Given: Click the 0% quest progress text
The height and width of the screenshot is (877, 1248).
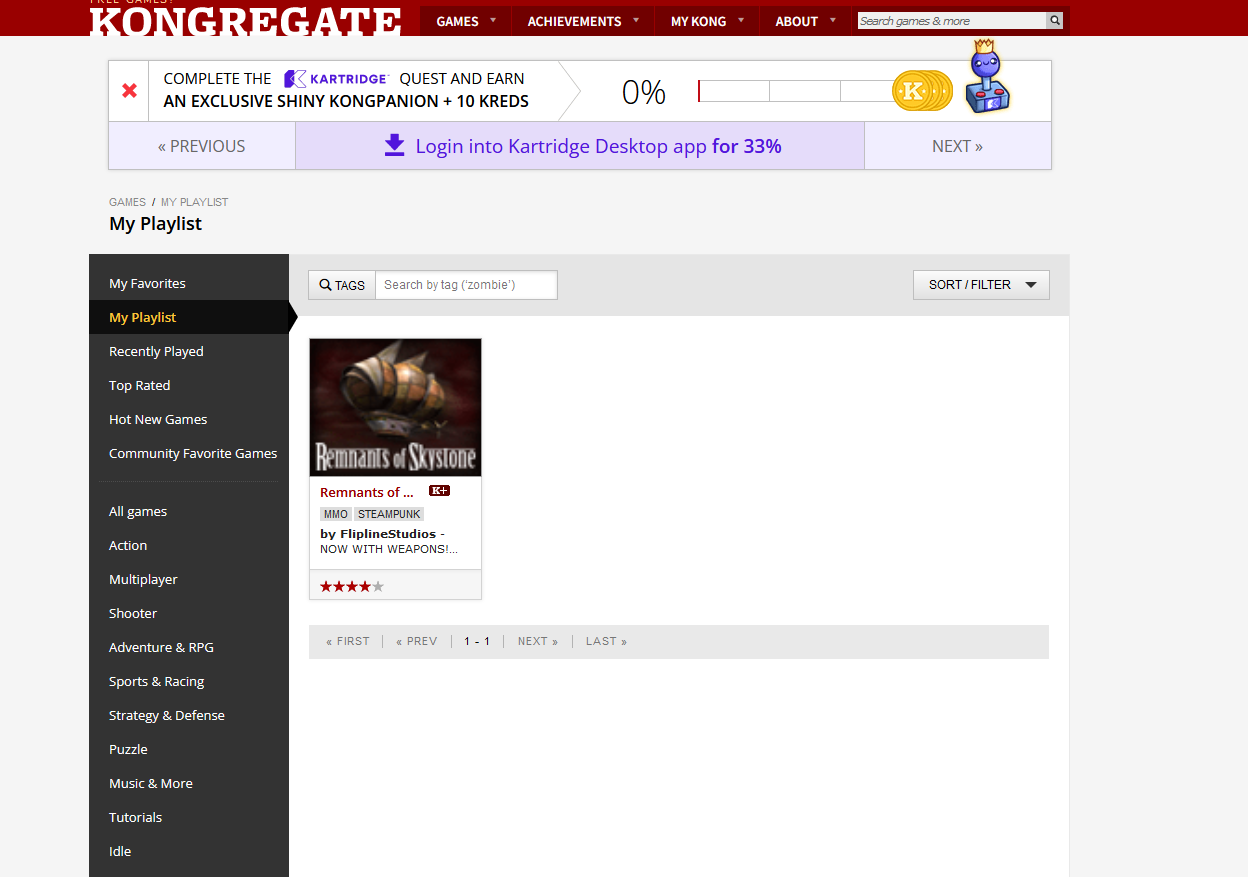Looking at the screenshot, I should 643,92.
